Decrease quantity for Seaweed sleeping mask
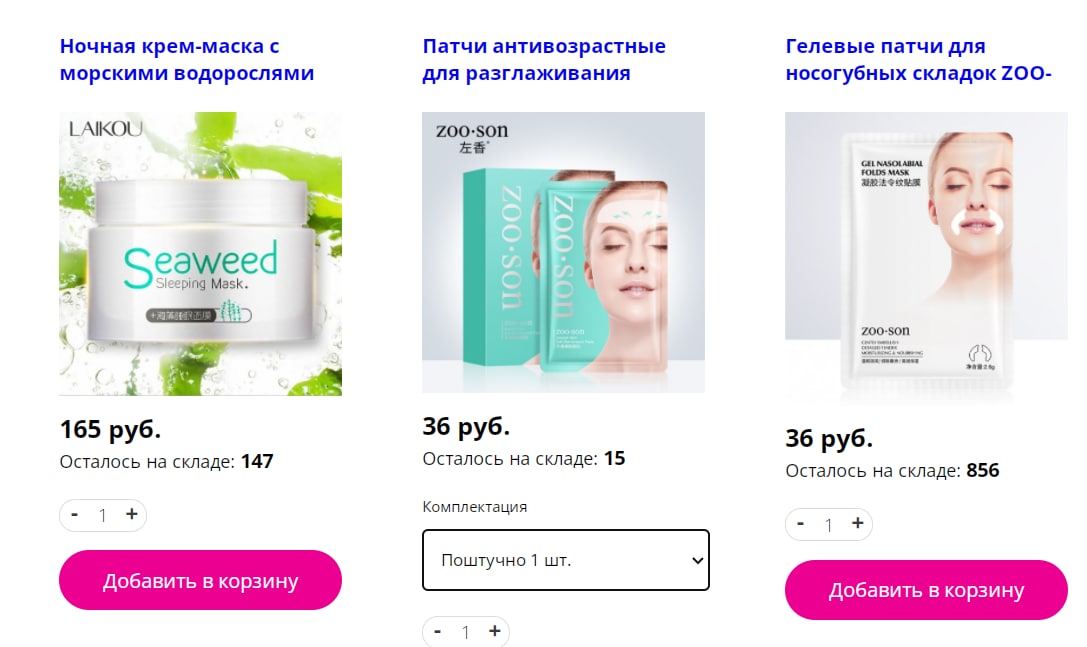Viewport: 1087px width, 647px height. tap(75, 515)
